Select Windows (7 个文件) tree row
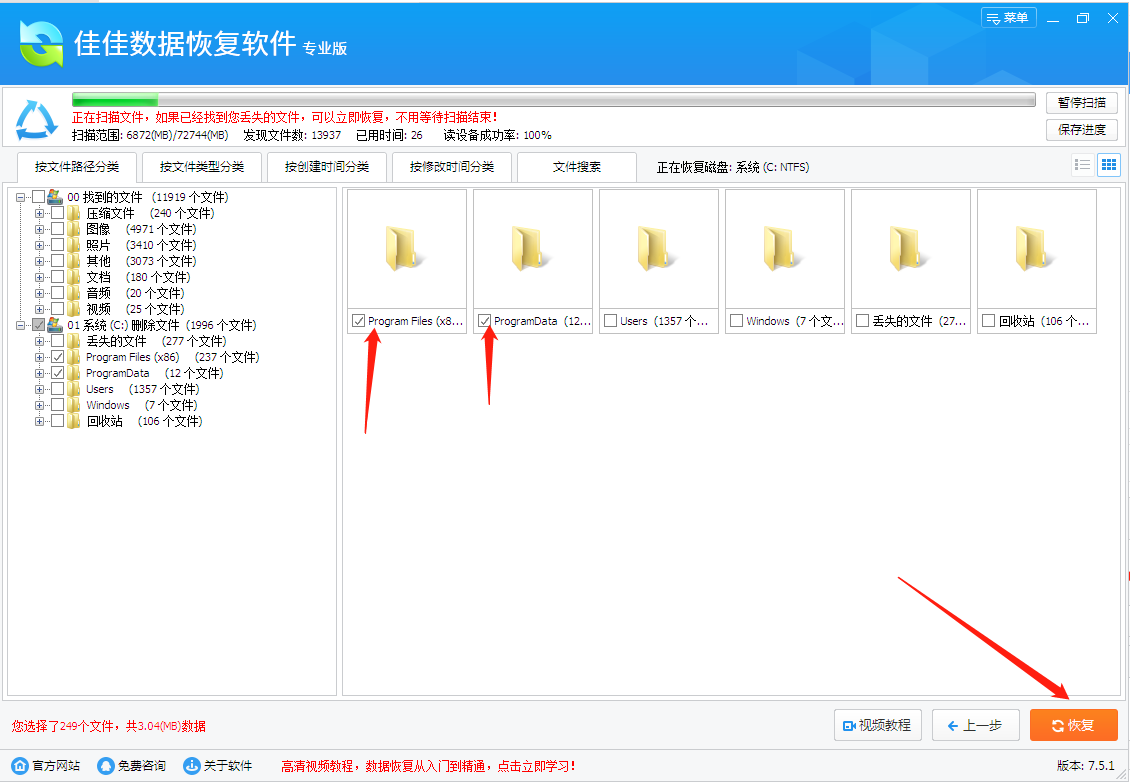The image size is (1130, 783). point(141,405)
